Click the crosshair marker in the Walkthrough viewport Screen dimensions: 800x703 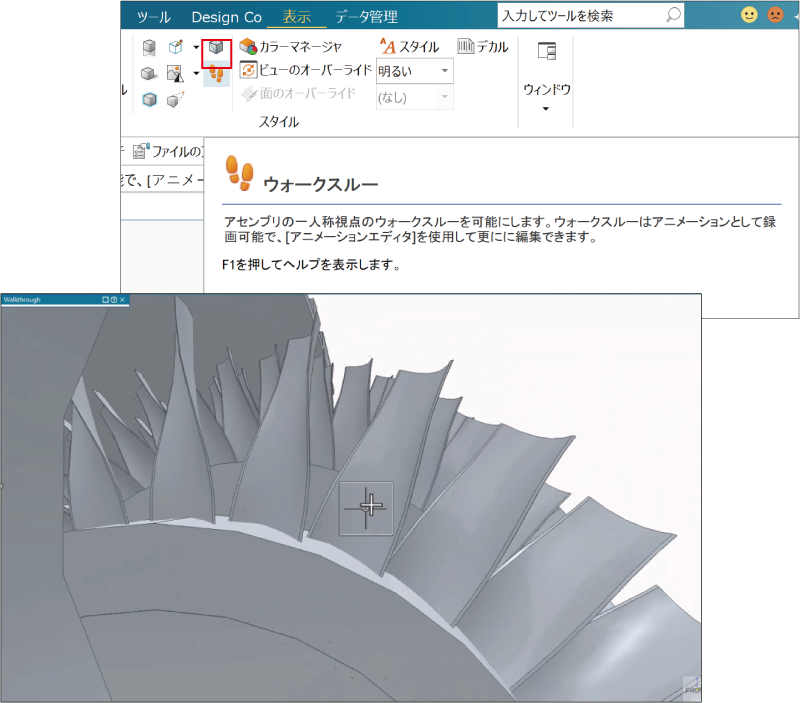tap(366, 507)
